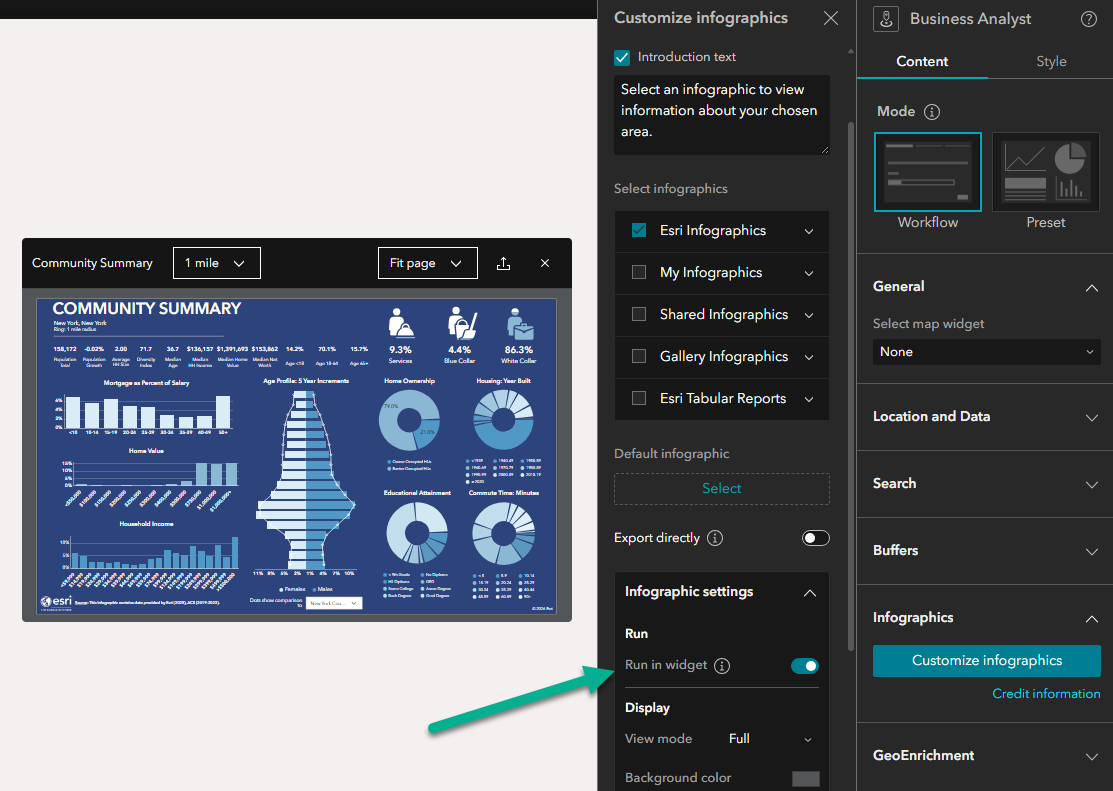Click the Home Ownership donut chart
The image size is (1113, 791).
click(410, 420)
